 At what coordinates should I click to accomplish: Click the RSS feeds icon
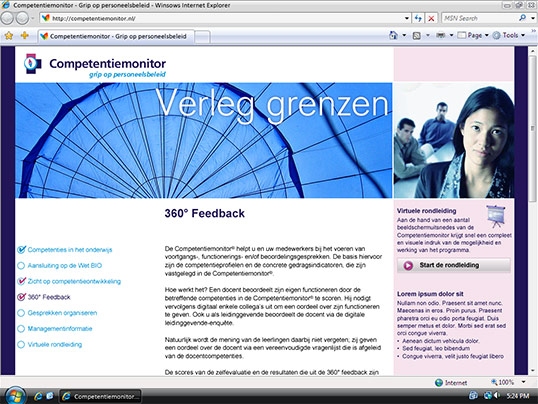[417, 35]
